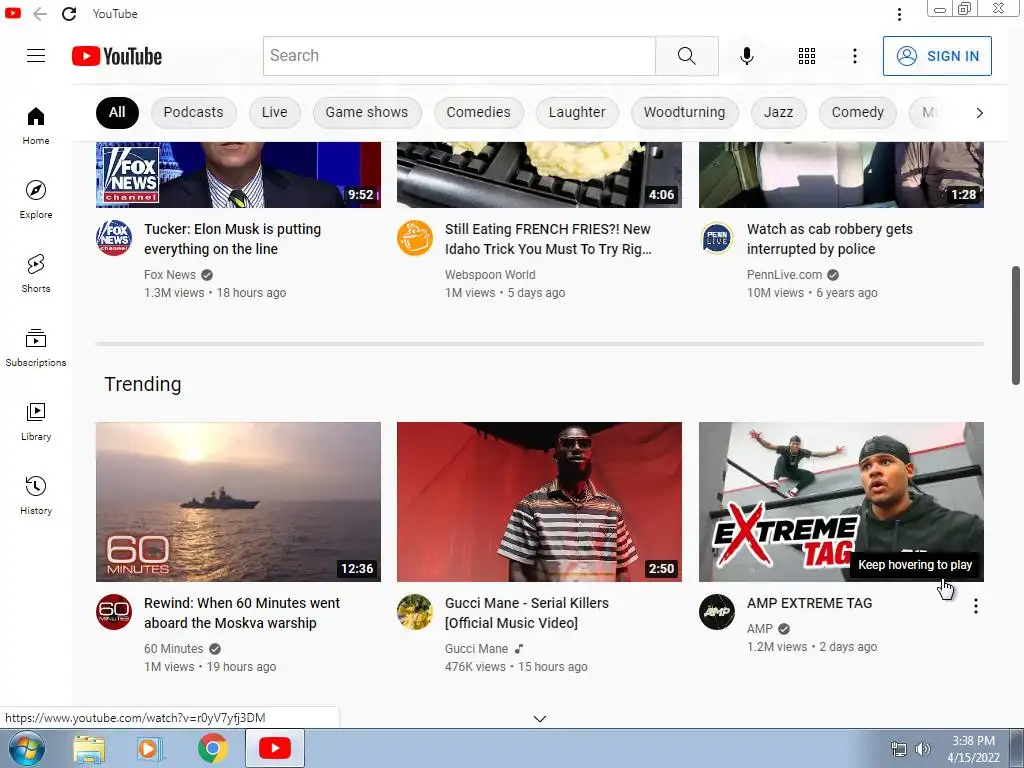Open title 'Rewind: When 60 Minutes went aboard'
Viewport: 1024px width, 768px height.
coord(242,613)
